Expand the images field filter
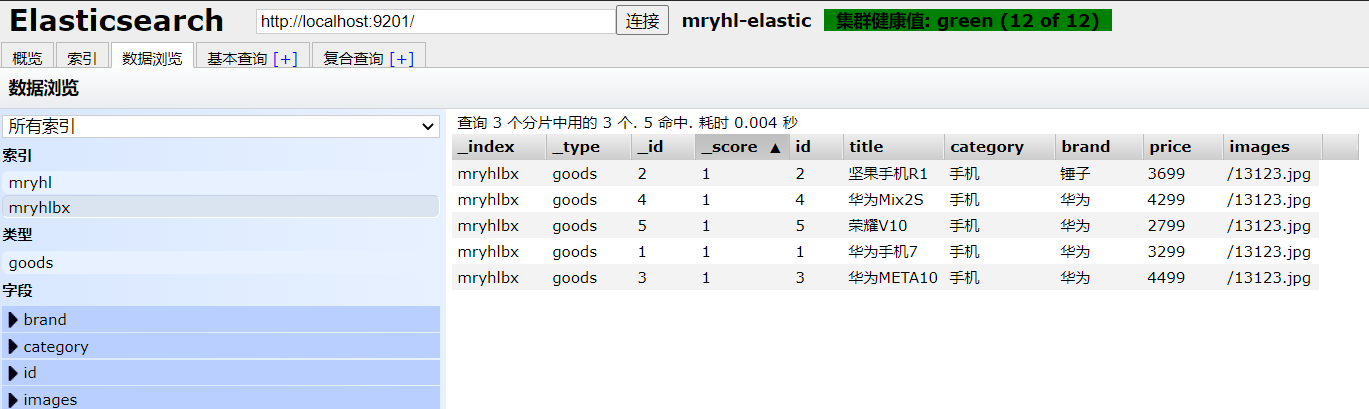 (x=220, y=399)
